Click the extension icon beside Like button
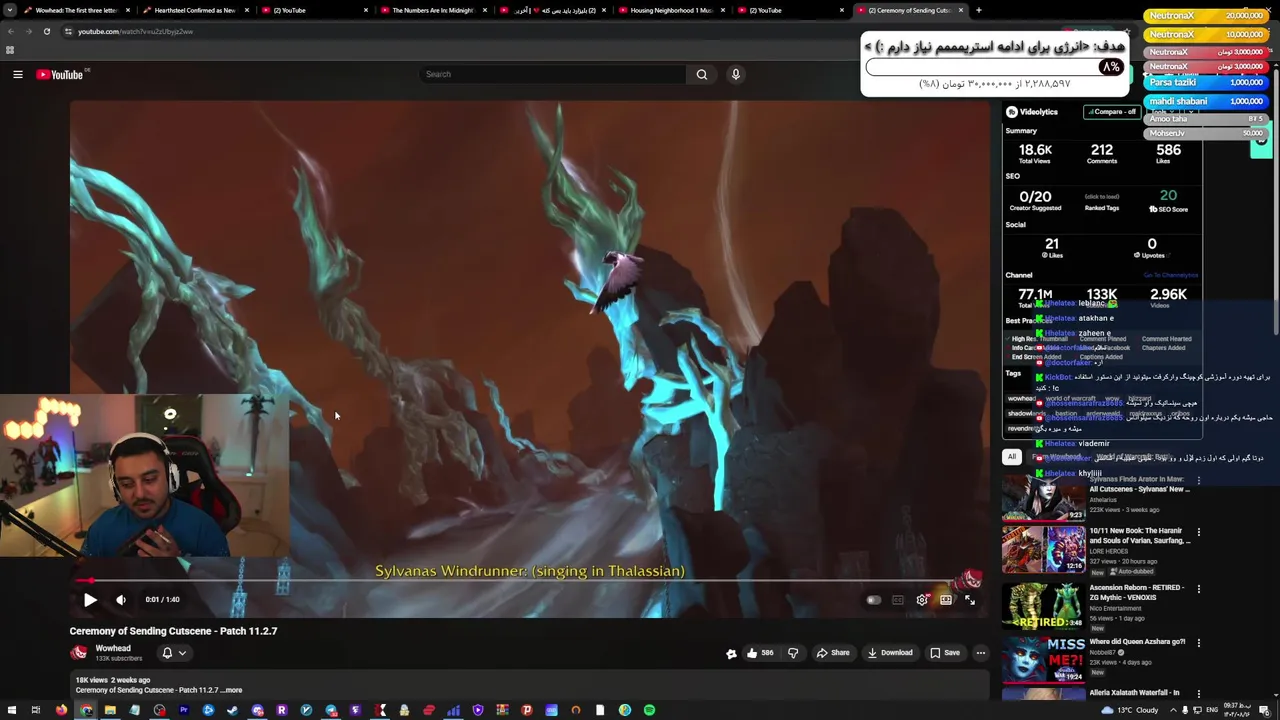 (x=731, y=653)
